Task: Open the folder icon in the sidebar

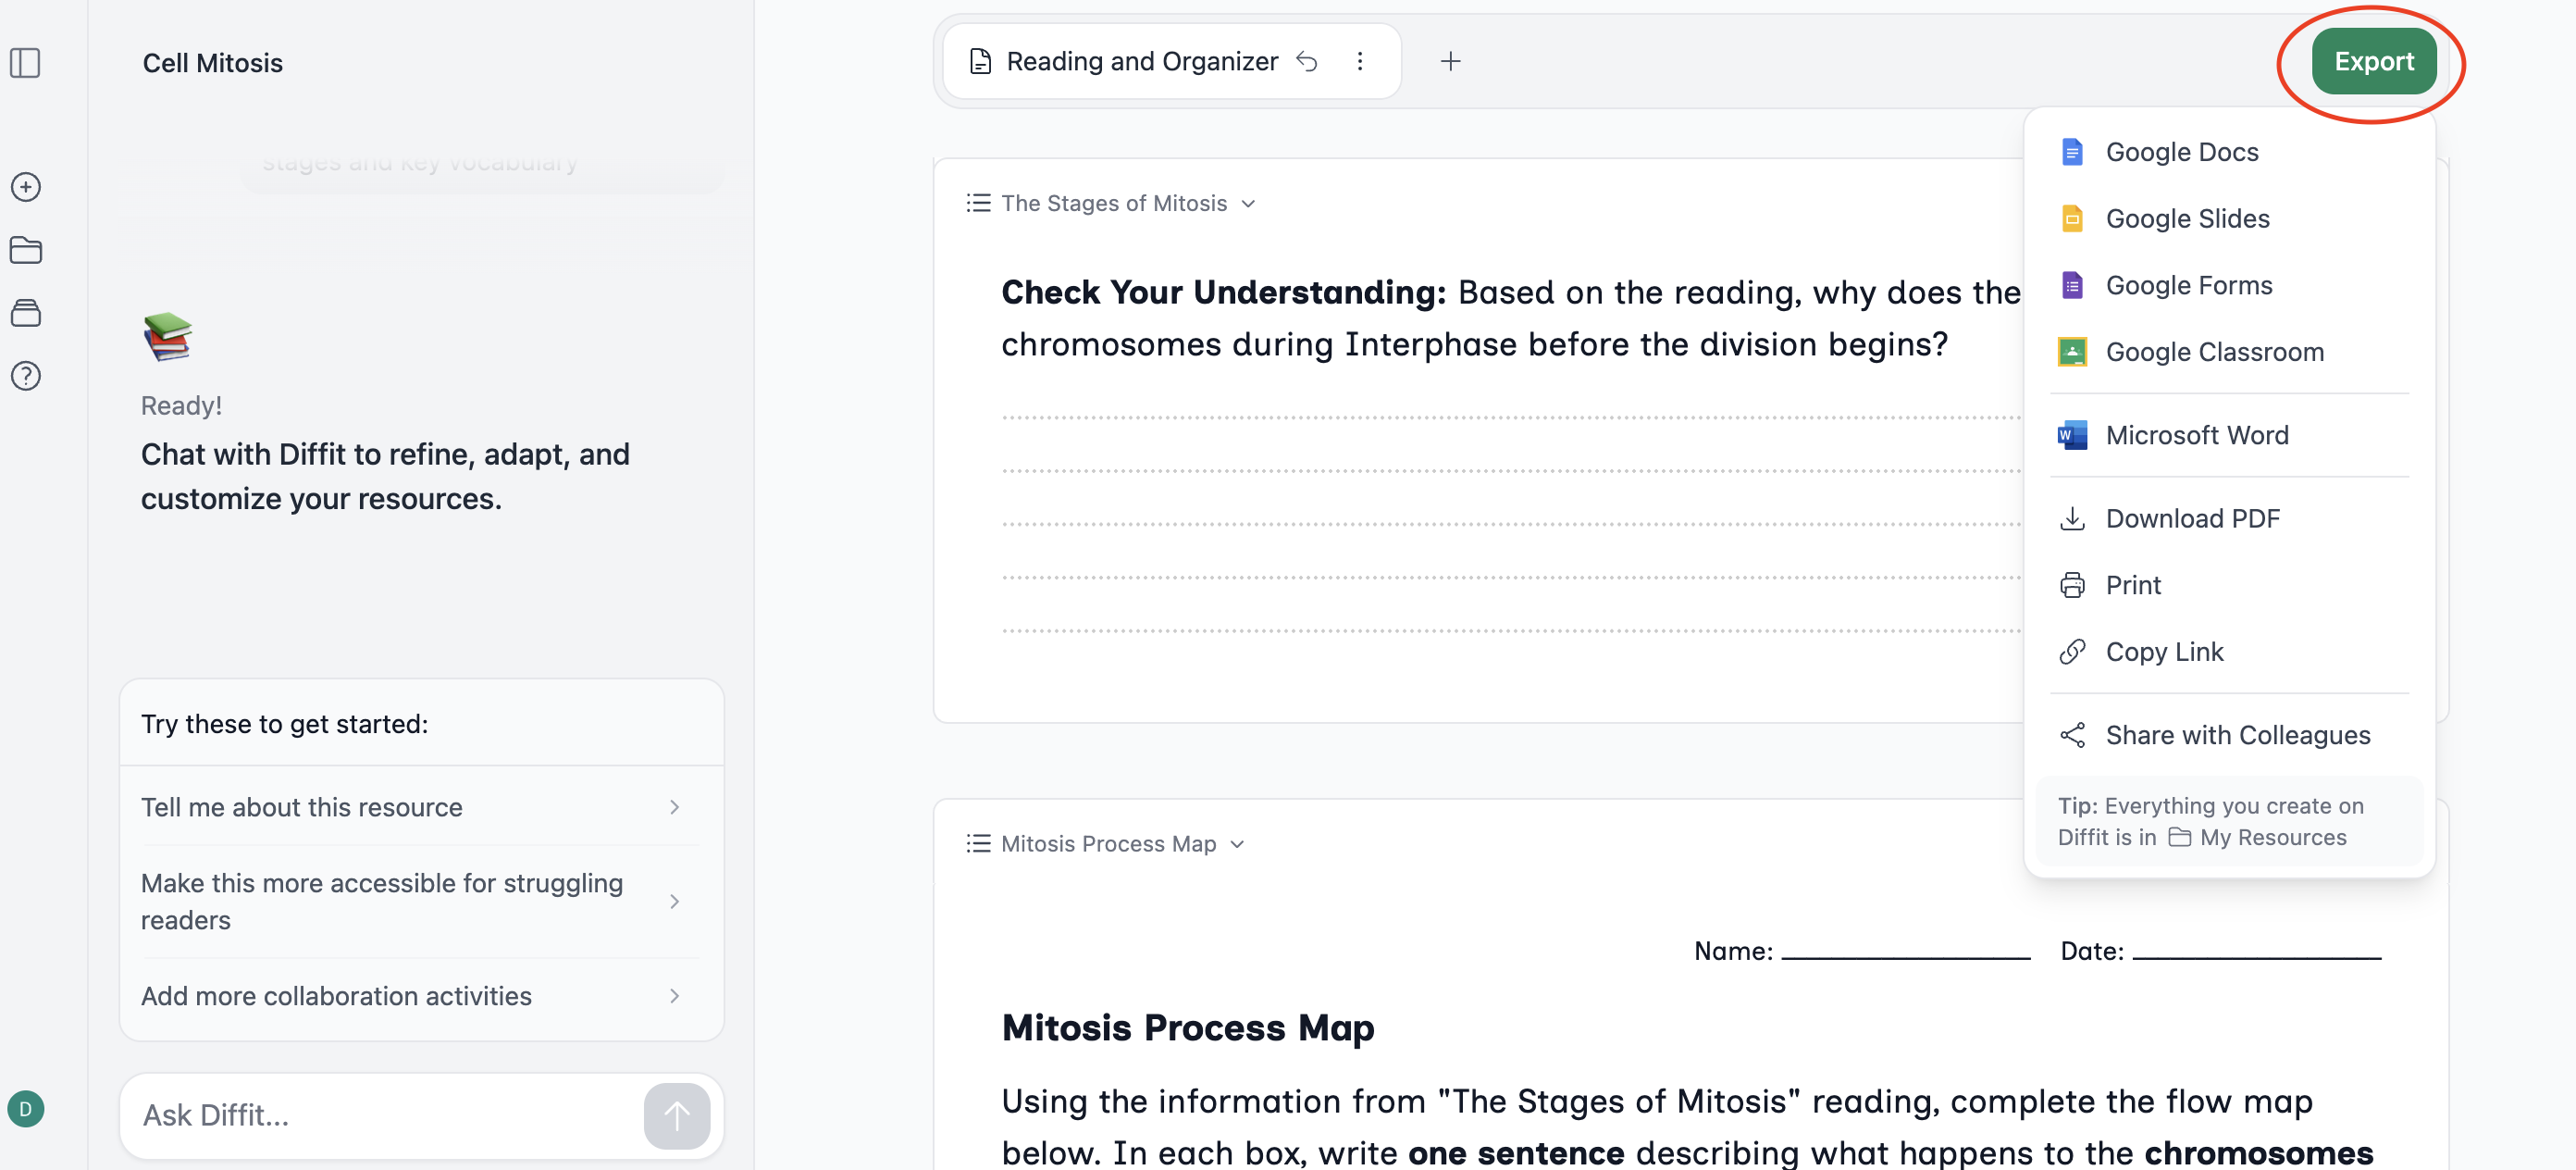Action: tap(25, 250)
